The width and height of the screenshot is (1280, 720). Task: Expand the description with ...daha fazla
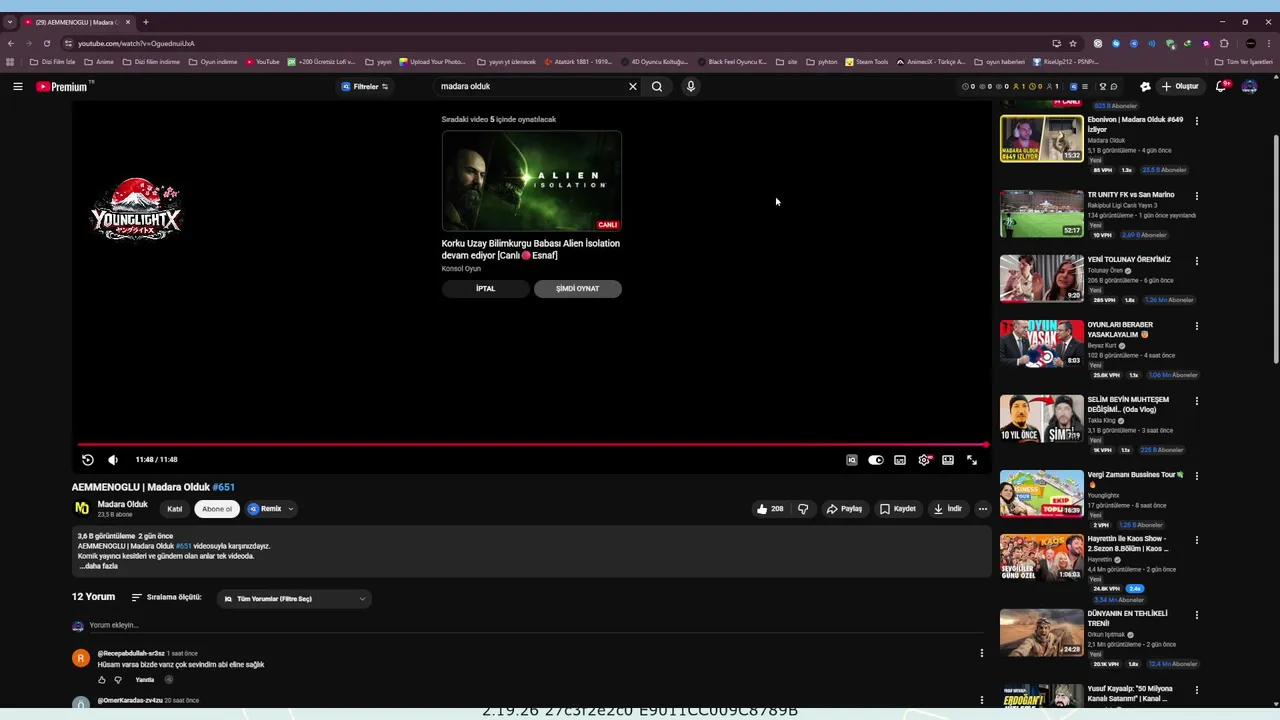(x=99, y=566)
